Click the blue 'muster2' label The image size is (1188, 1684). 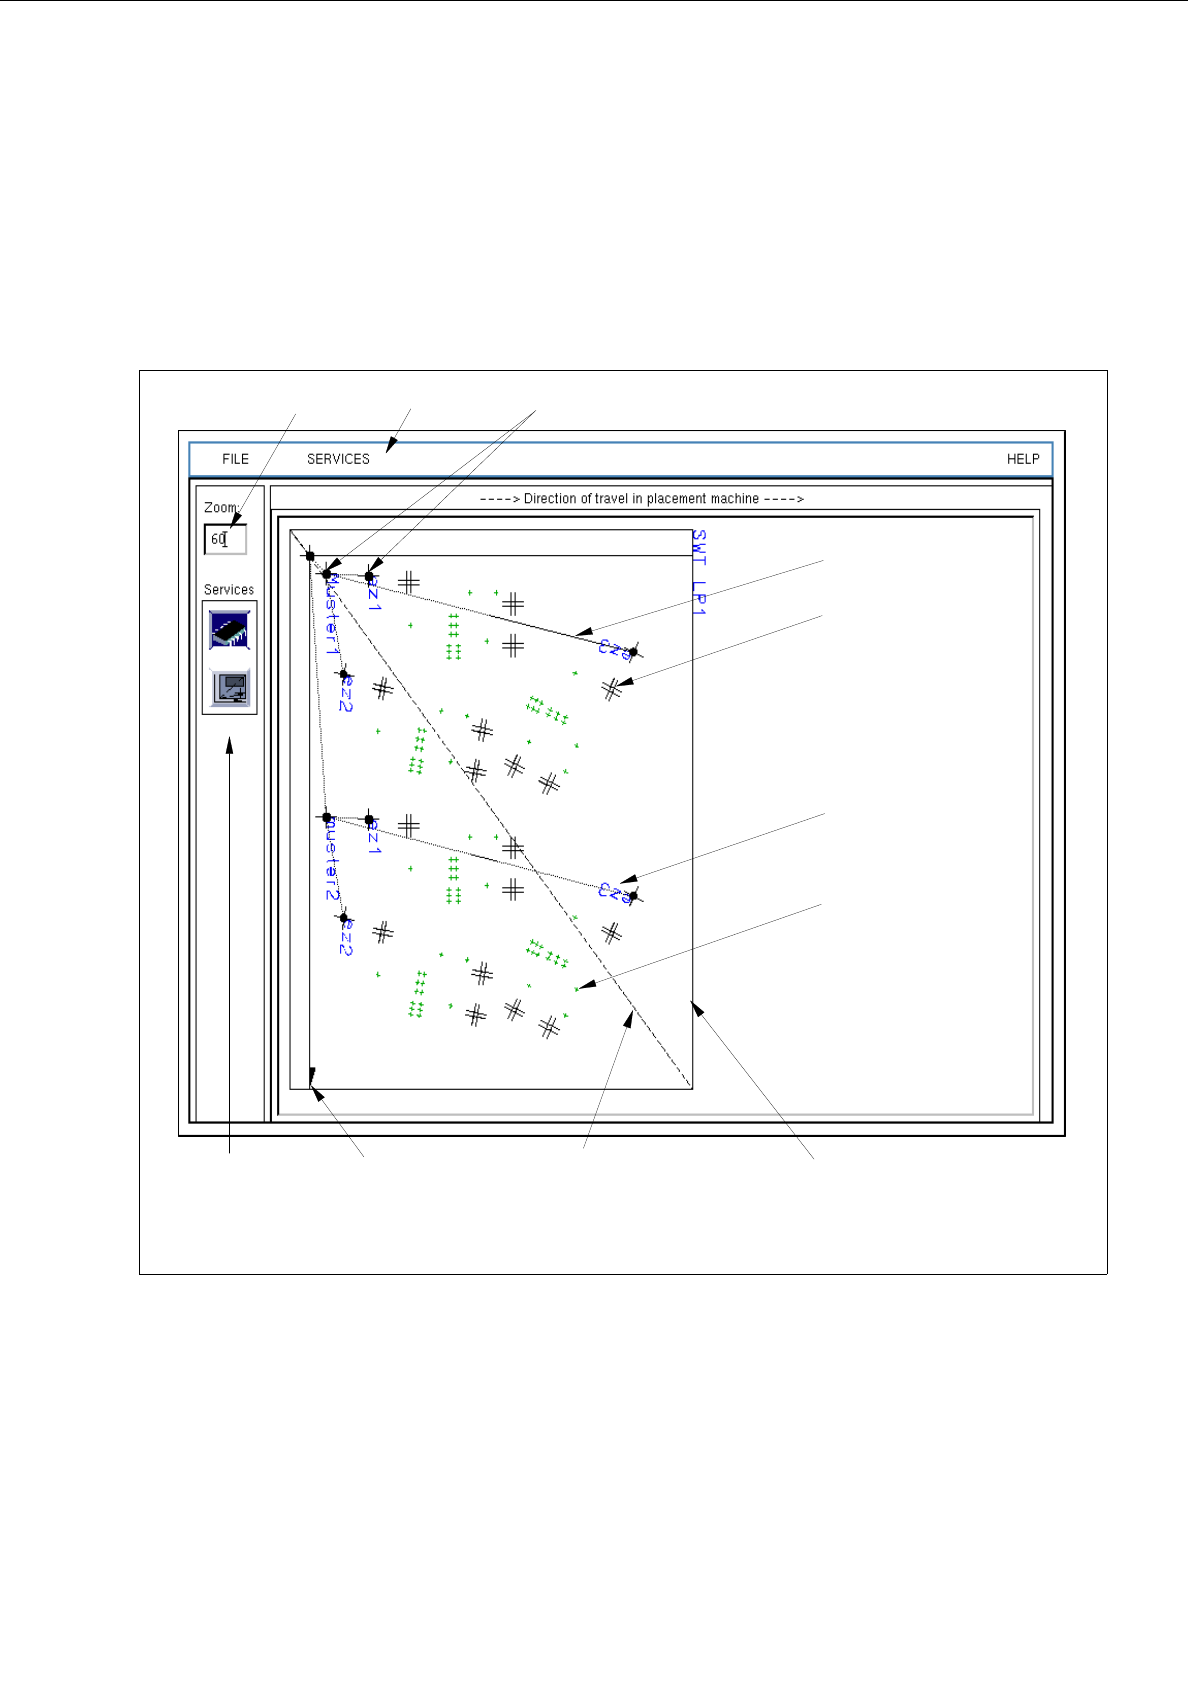[x=332, y=858]
